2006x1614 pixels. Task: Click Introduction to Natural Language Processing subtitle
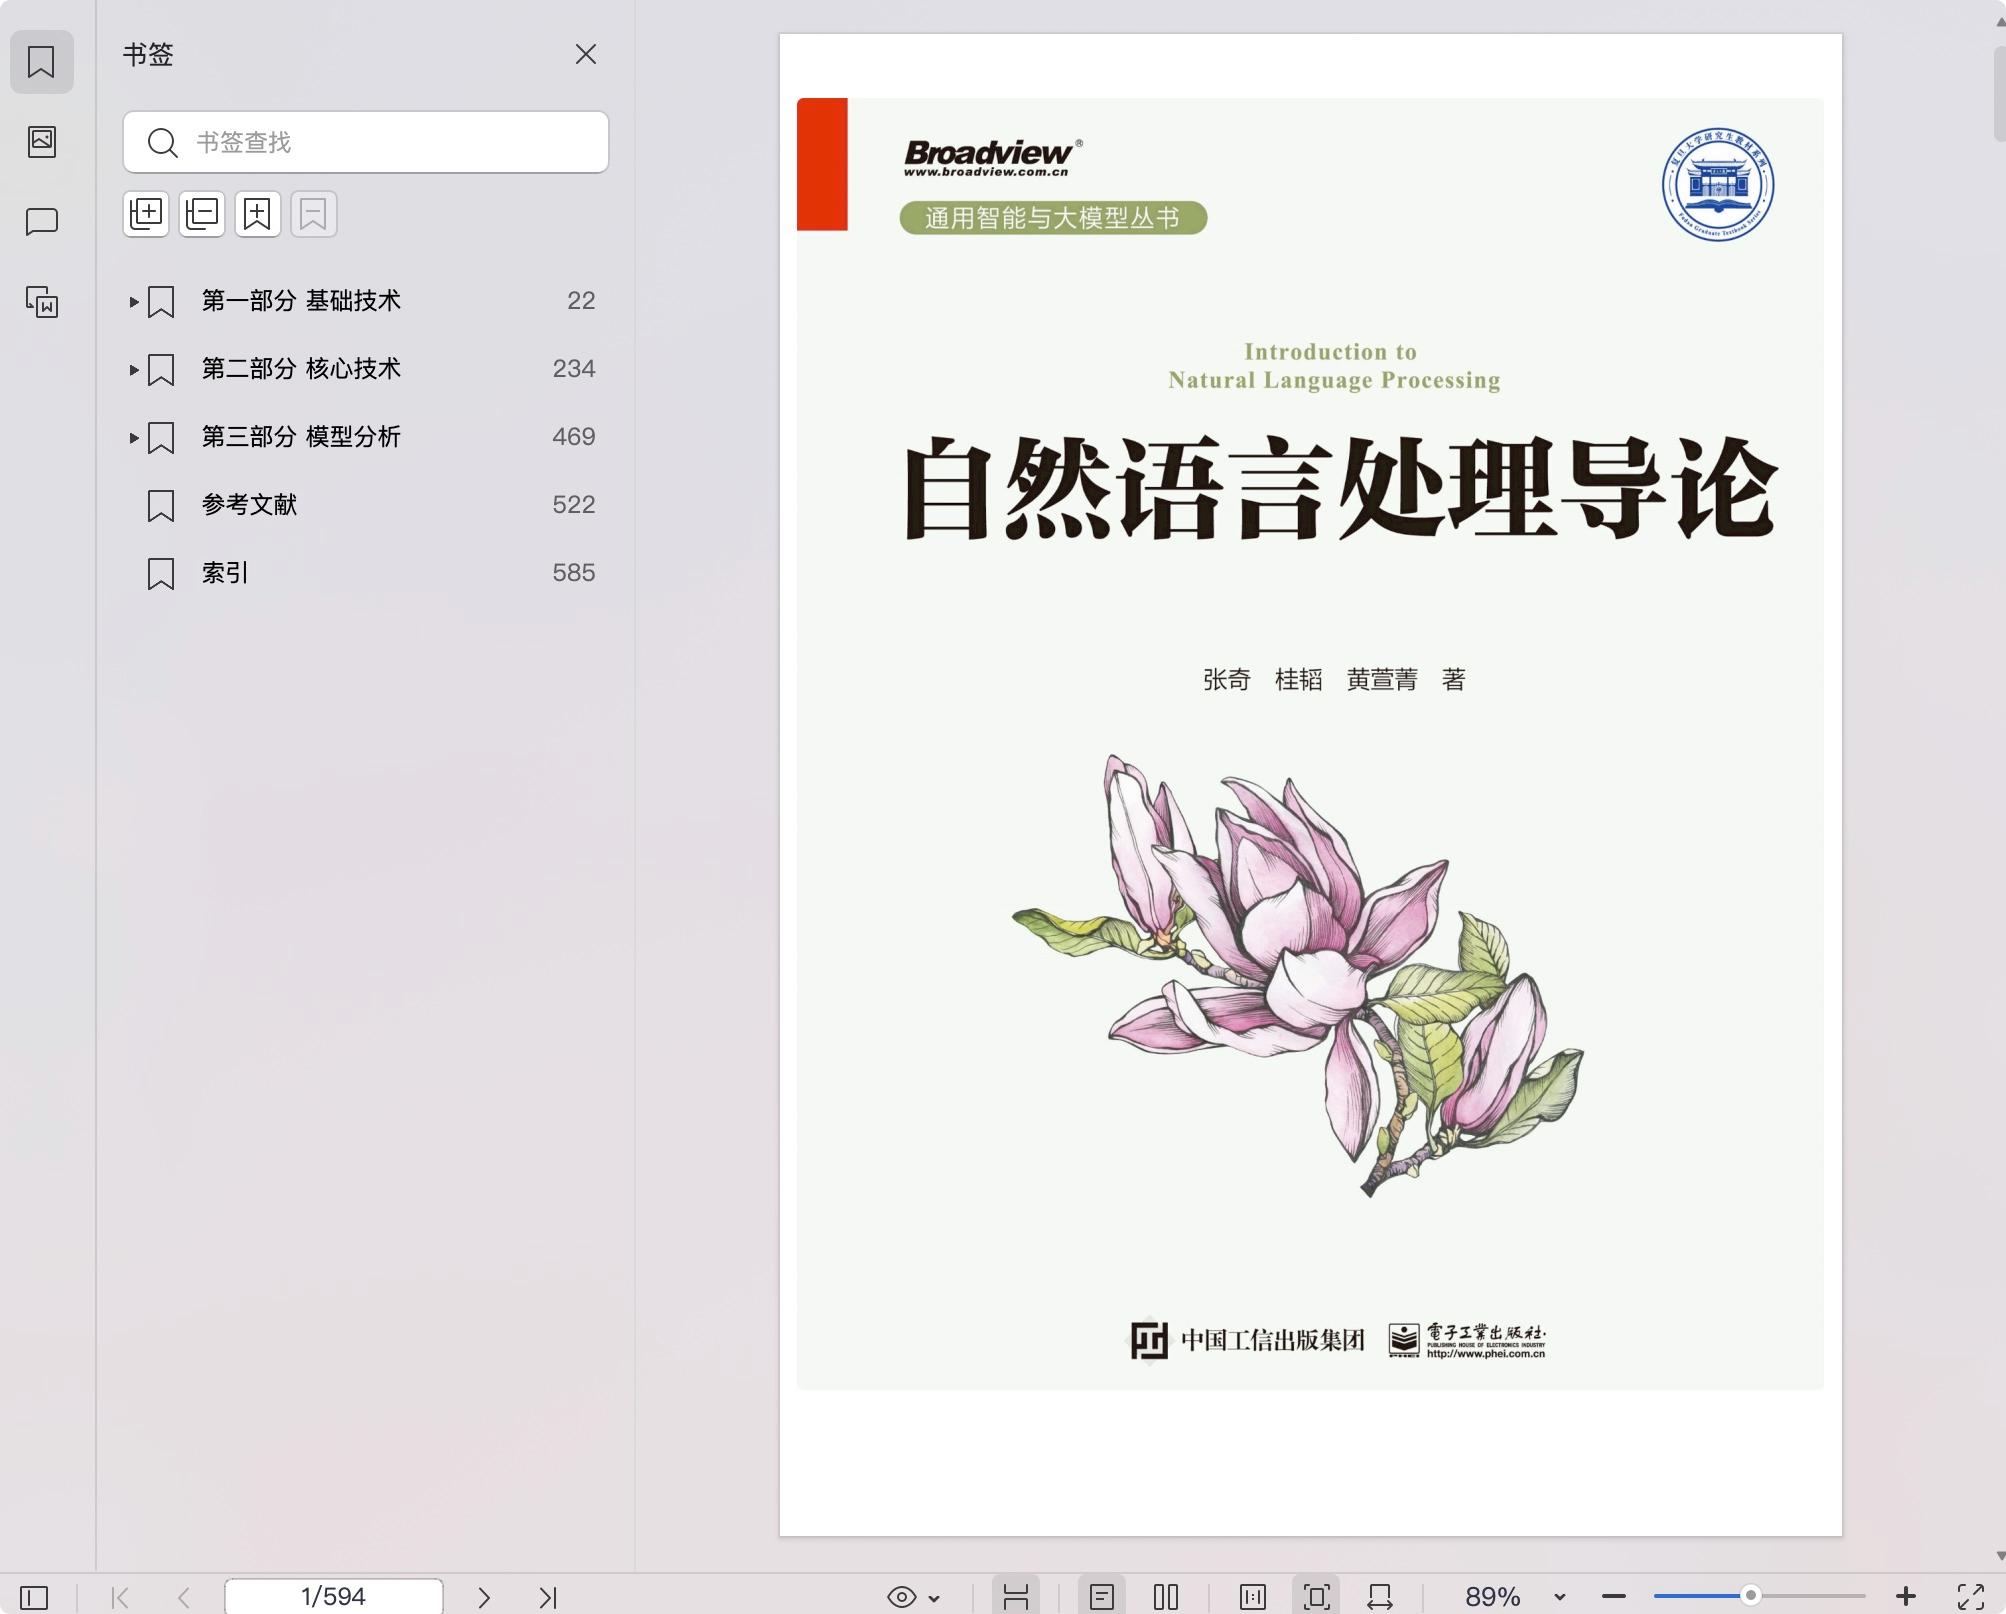(1333, 366)
